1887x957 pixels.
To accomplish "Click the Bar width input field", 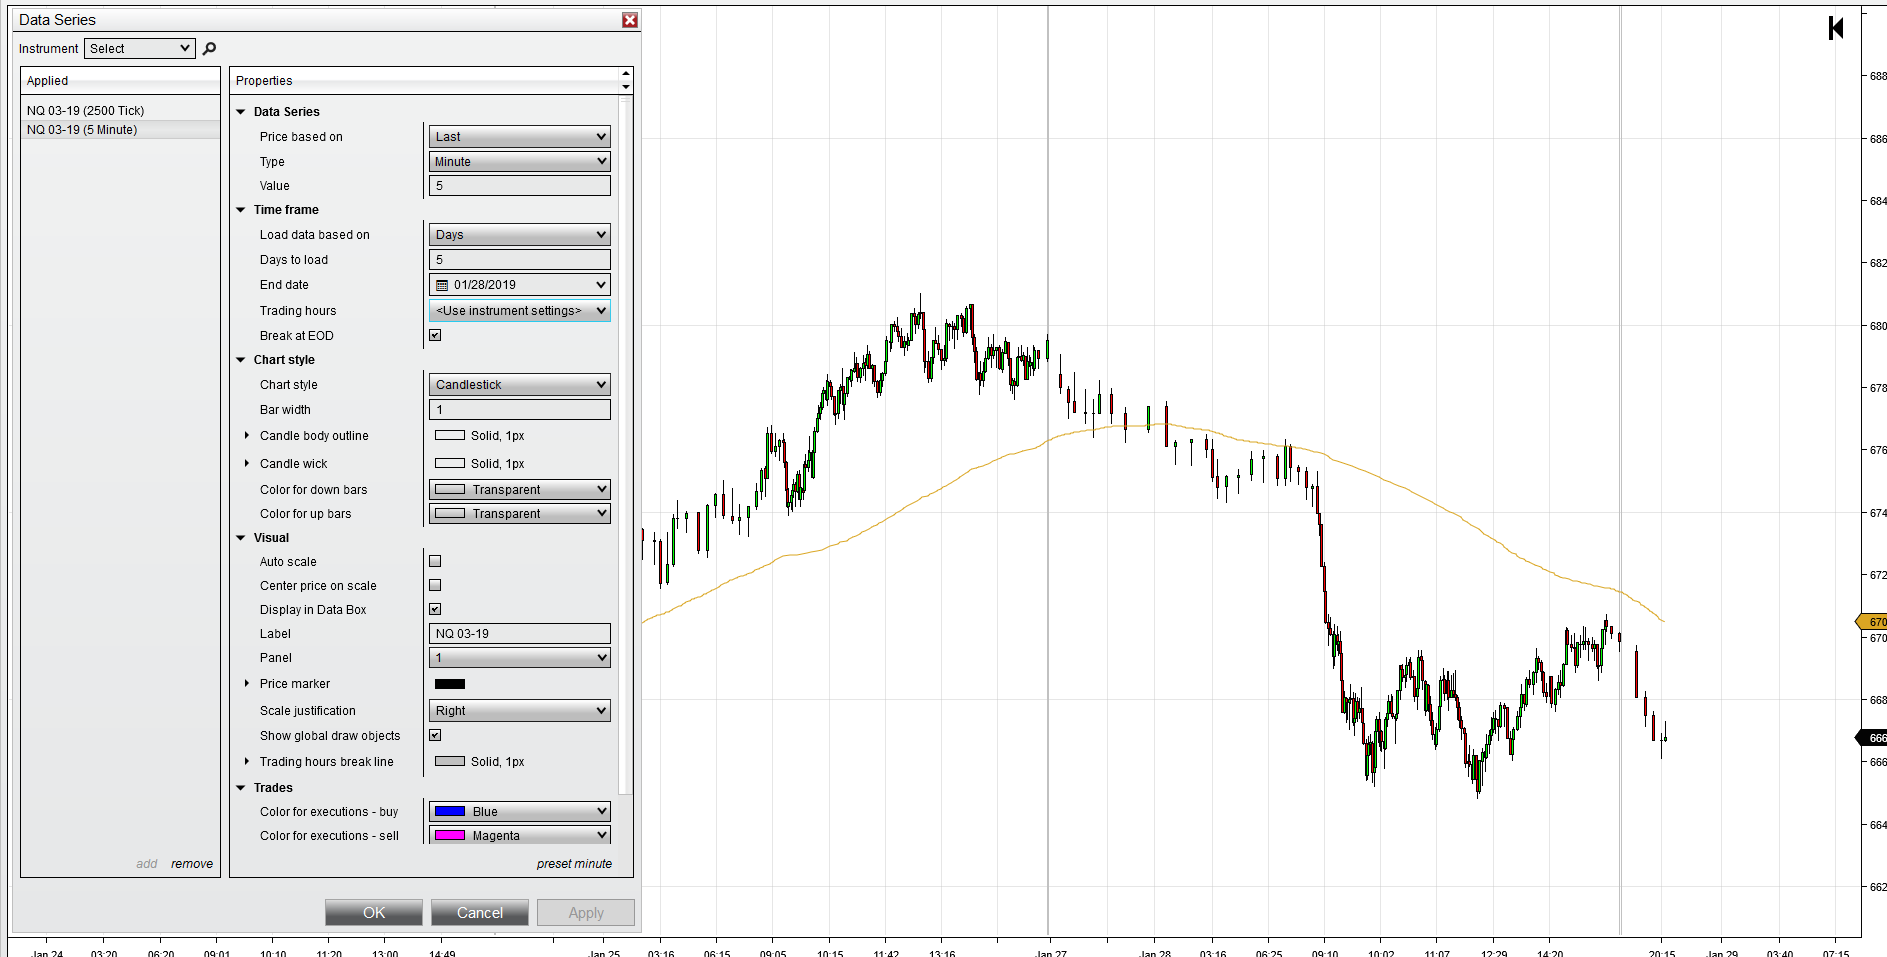I will [520, 409].
